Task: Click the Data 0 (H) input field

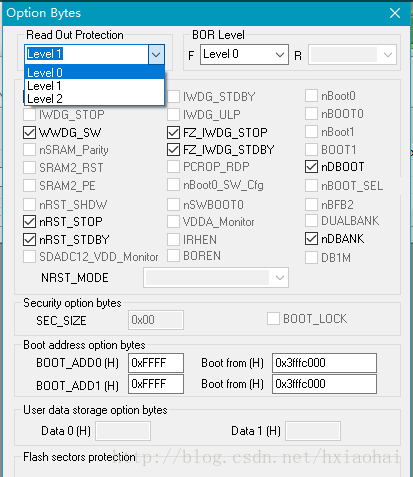Action: [123, 431]
